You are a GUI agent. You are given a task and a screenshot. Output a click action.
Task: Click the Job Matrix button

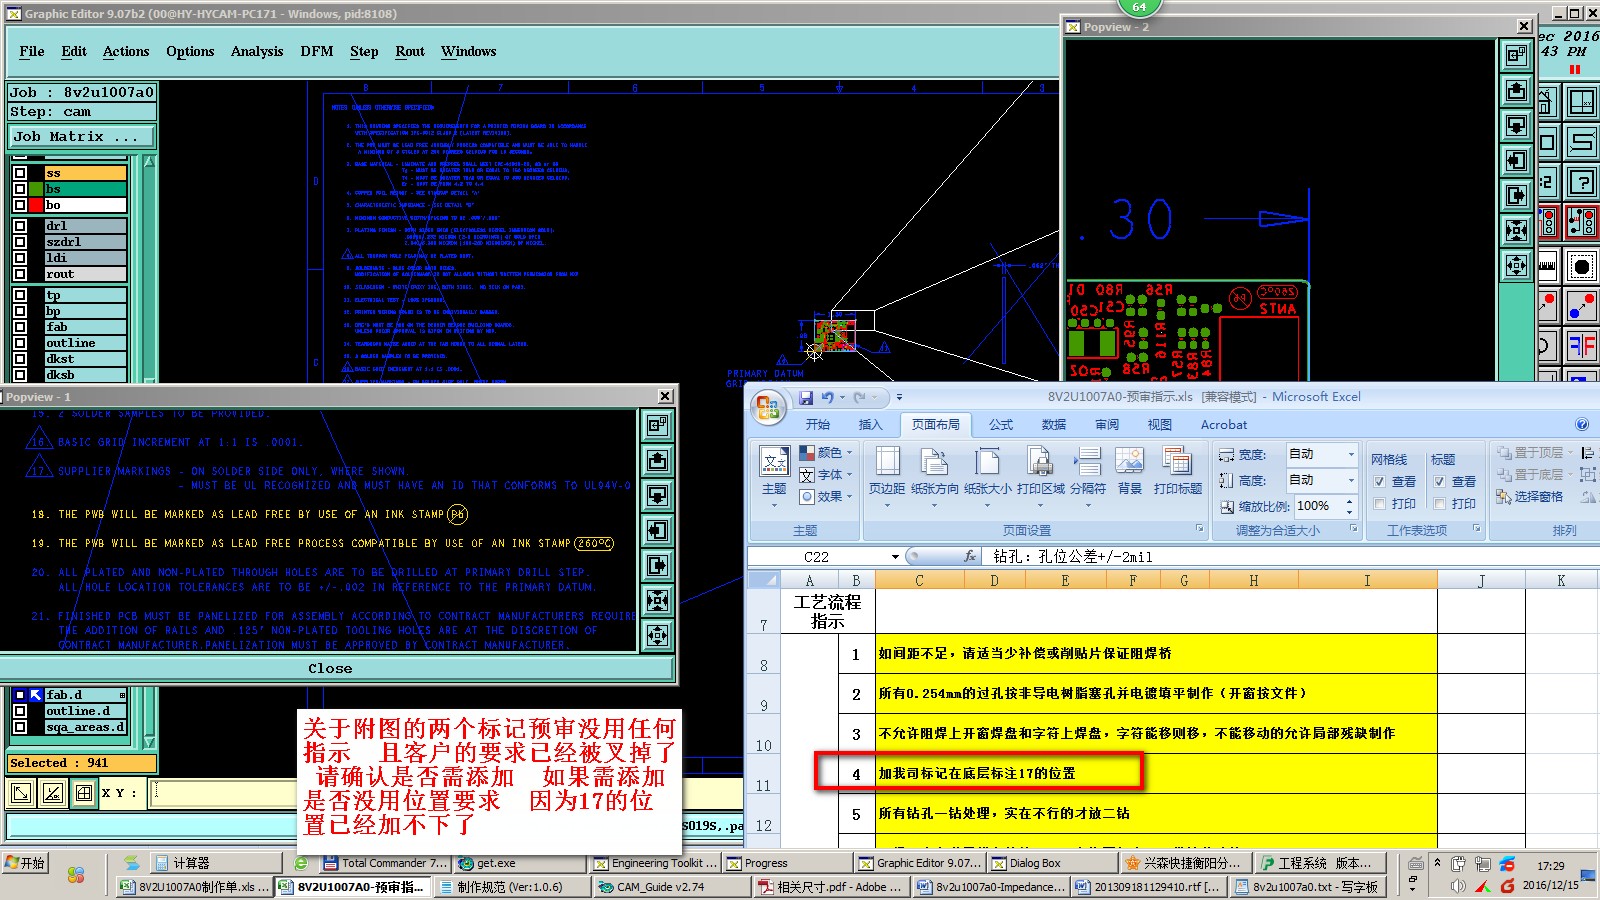[x=82, y=136]
